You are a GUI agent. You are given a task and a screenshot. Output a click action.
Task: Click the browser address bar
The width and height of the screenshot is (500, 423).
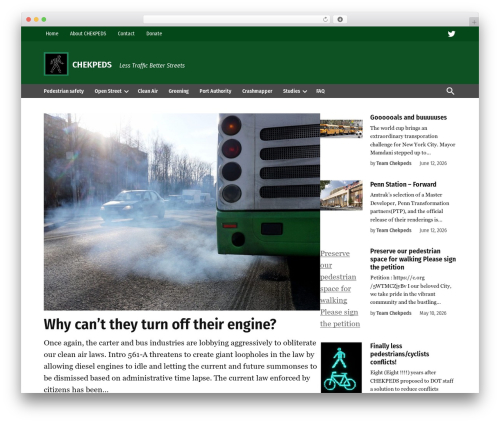click(237, 19)
